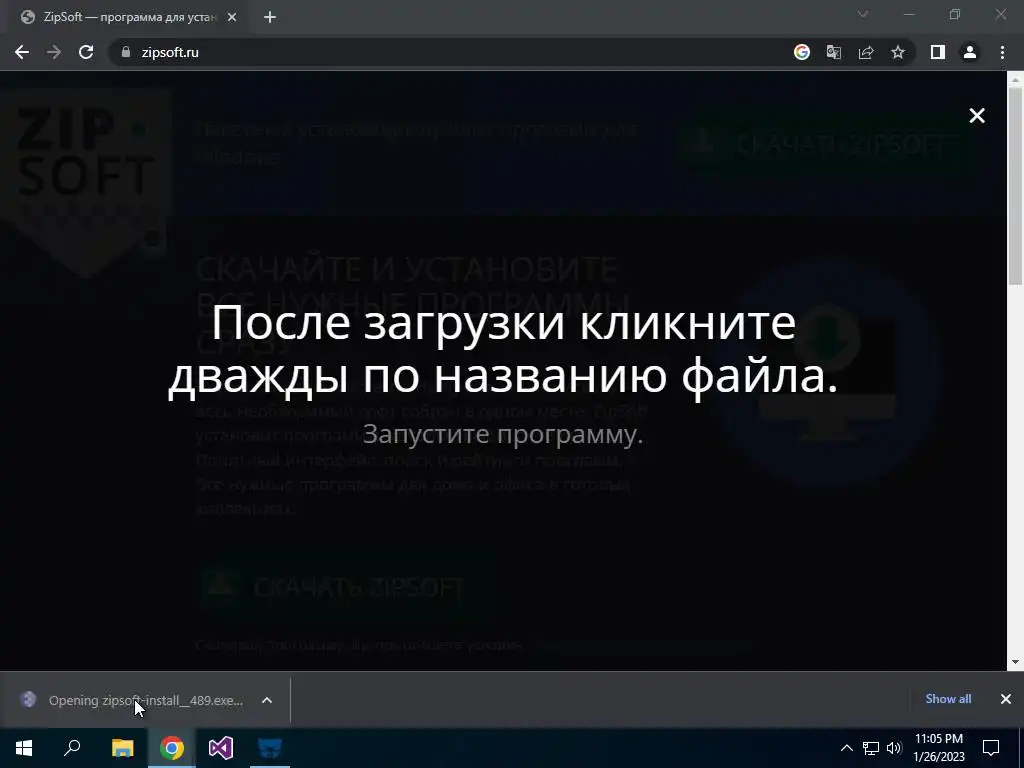Screen dimensions: 1024x768
Task: Open the Google icon in address bar
Action: tap(802, 52)
